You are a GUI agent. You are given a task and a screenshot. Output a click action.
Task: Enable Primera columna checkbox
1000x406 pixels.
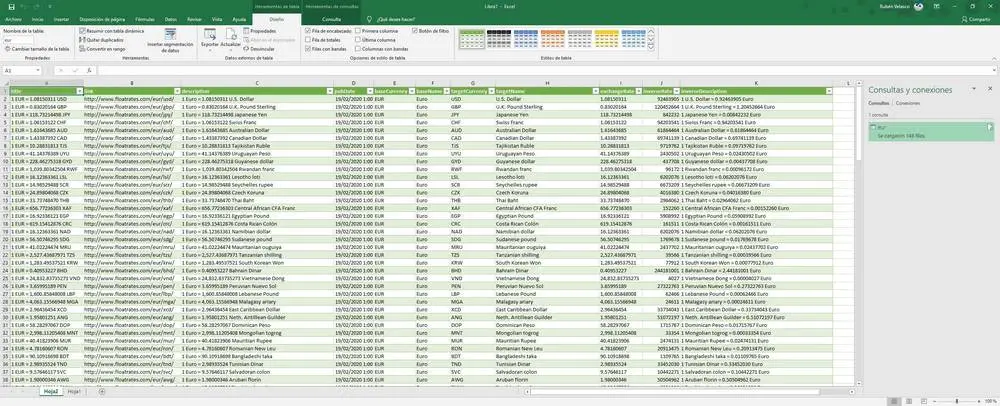pos(358,31)
